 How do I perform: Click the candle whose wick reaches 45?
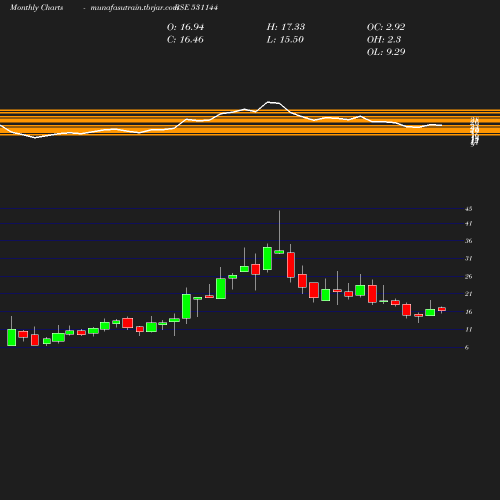(279, 252)
